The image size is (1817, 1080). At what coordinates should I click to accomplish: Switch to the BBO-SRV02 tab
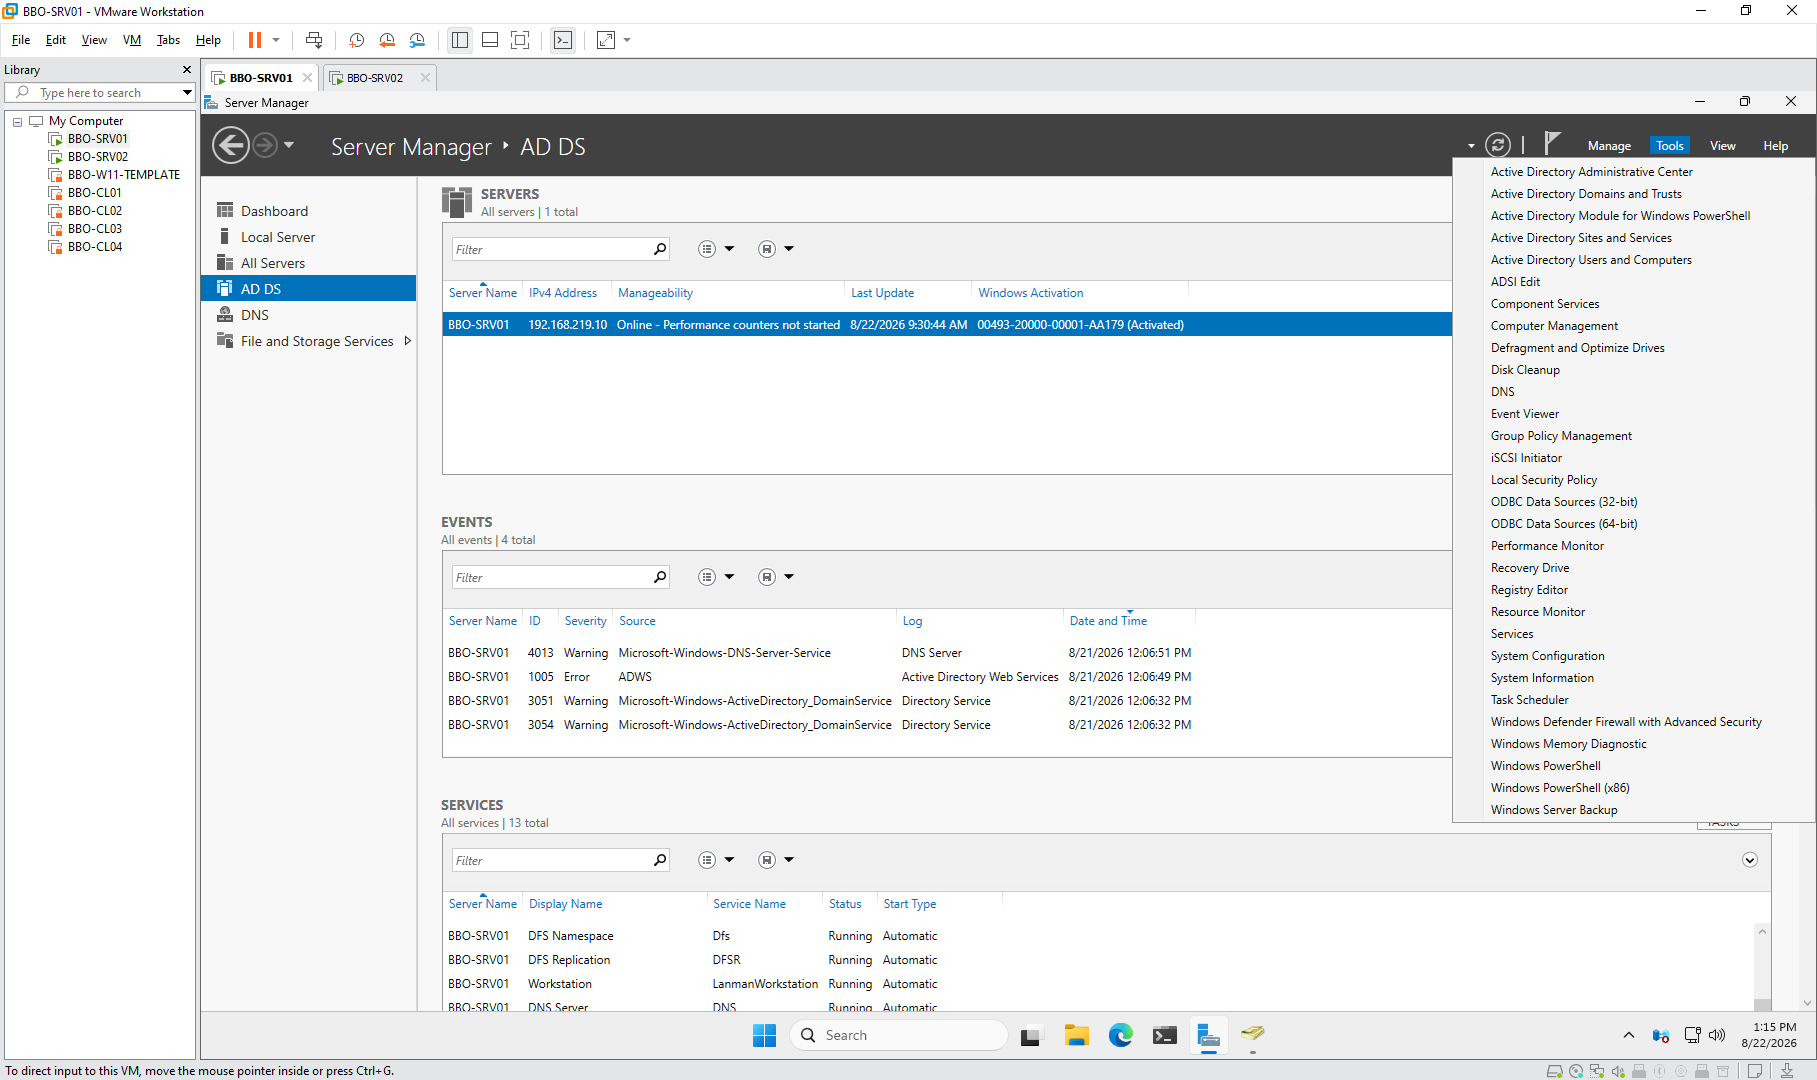[x=375, y=78]
